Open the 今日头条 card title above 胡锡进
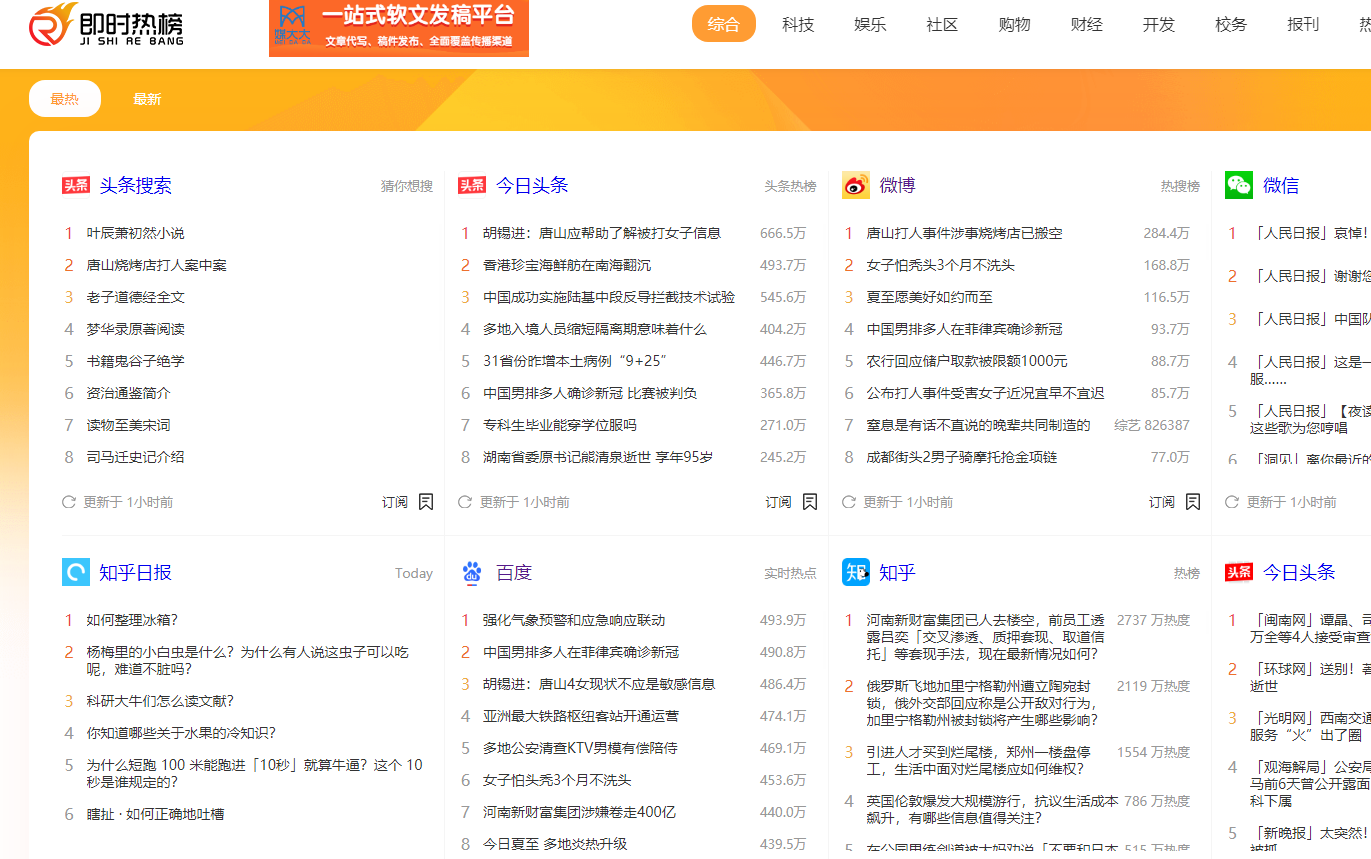1371x859 pixels. click(x=532, y=185)
